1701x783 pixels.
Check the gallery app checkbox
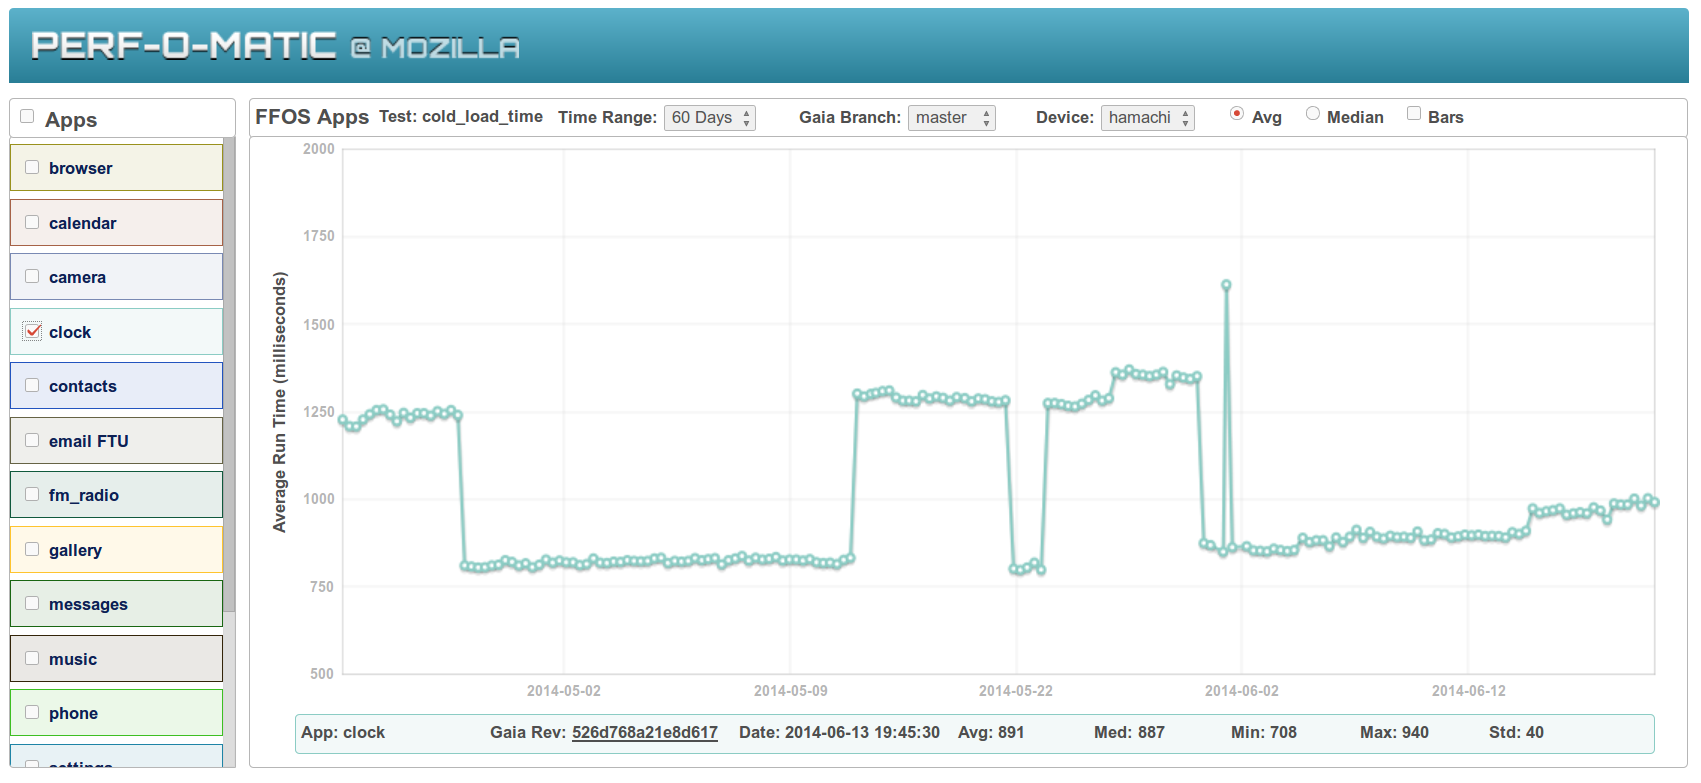click(32, 549)
